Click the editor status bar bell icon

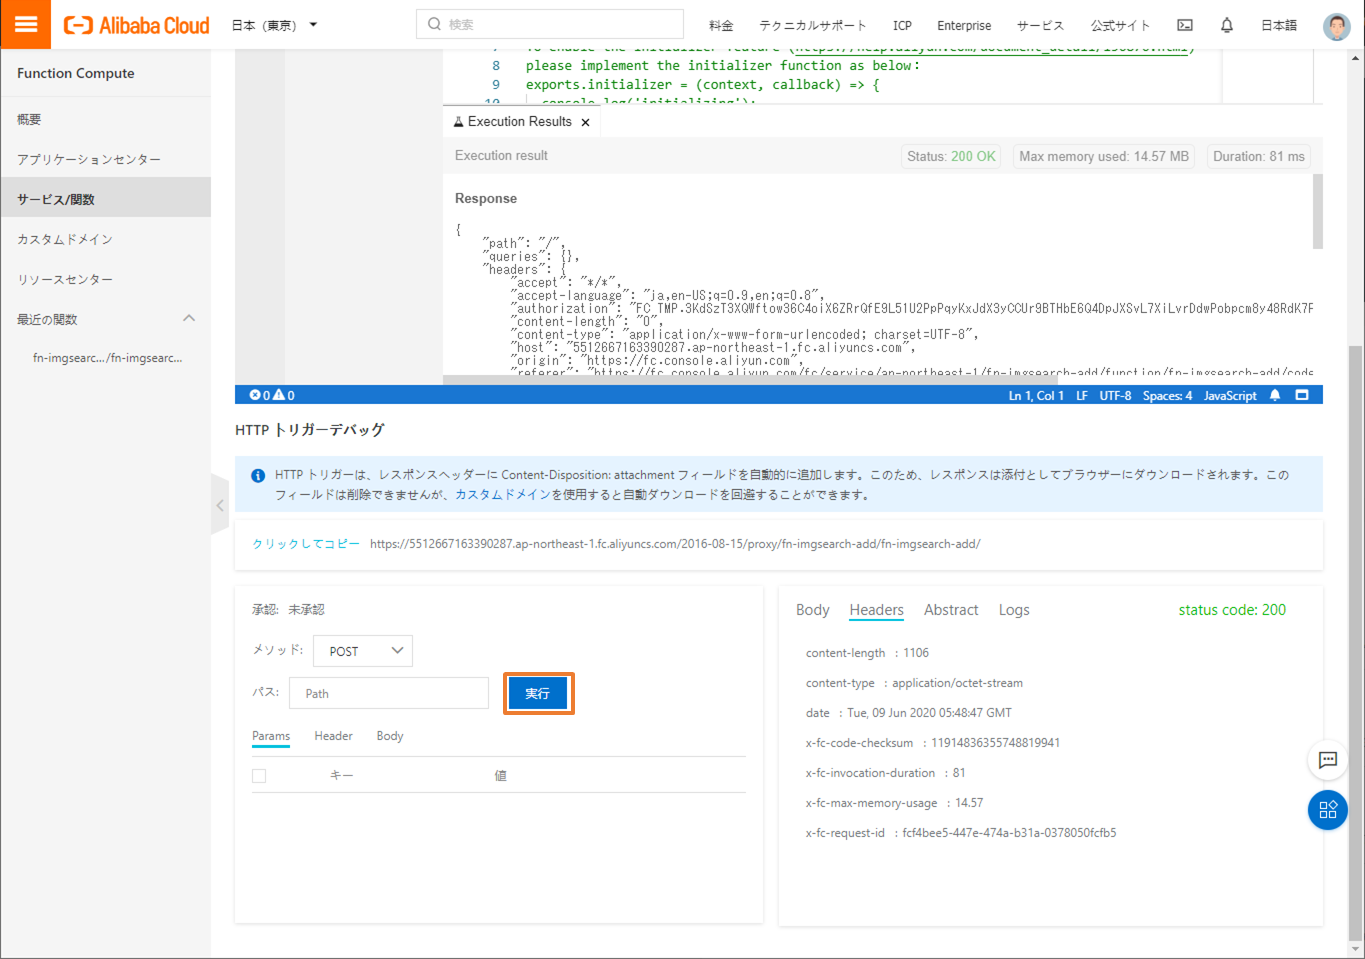click(1275, 395)
